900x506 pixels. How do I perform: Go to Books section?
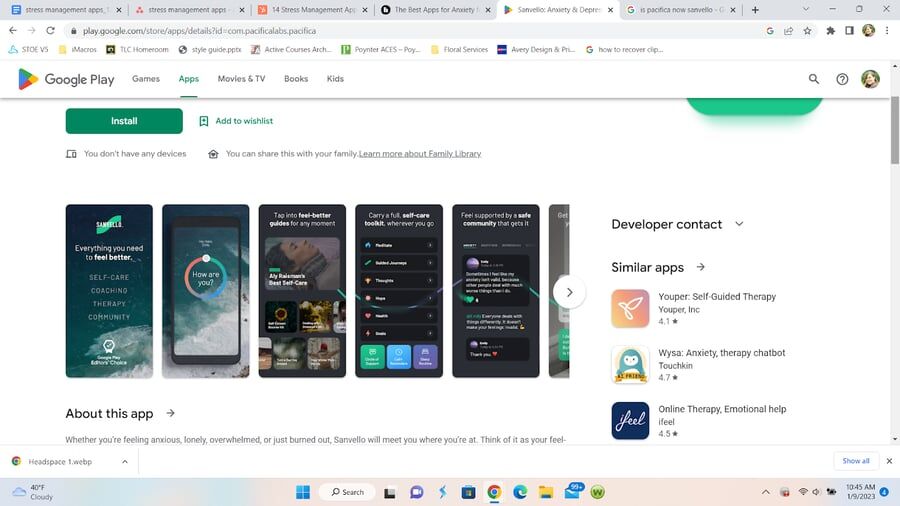(296, 79)
